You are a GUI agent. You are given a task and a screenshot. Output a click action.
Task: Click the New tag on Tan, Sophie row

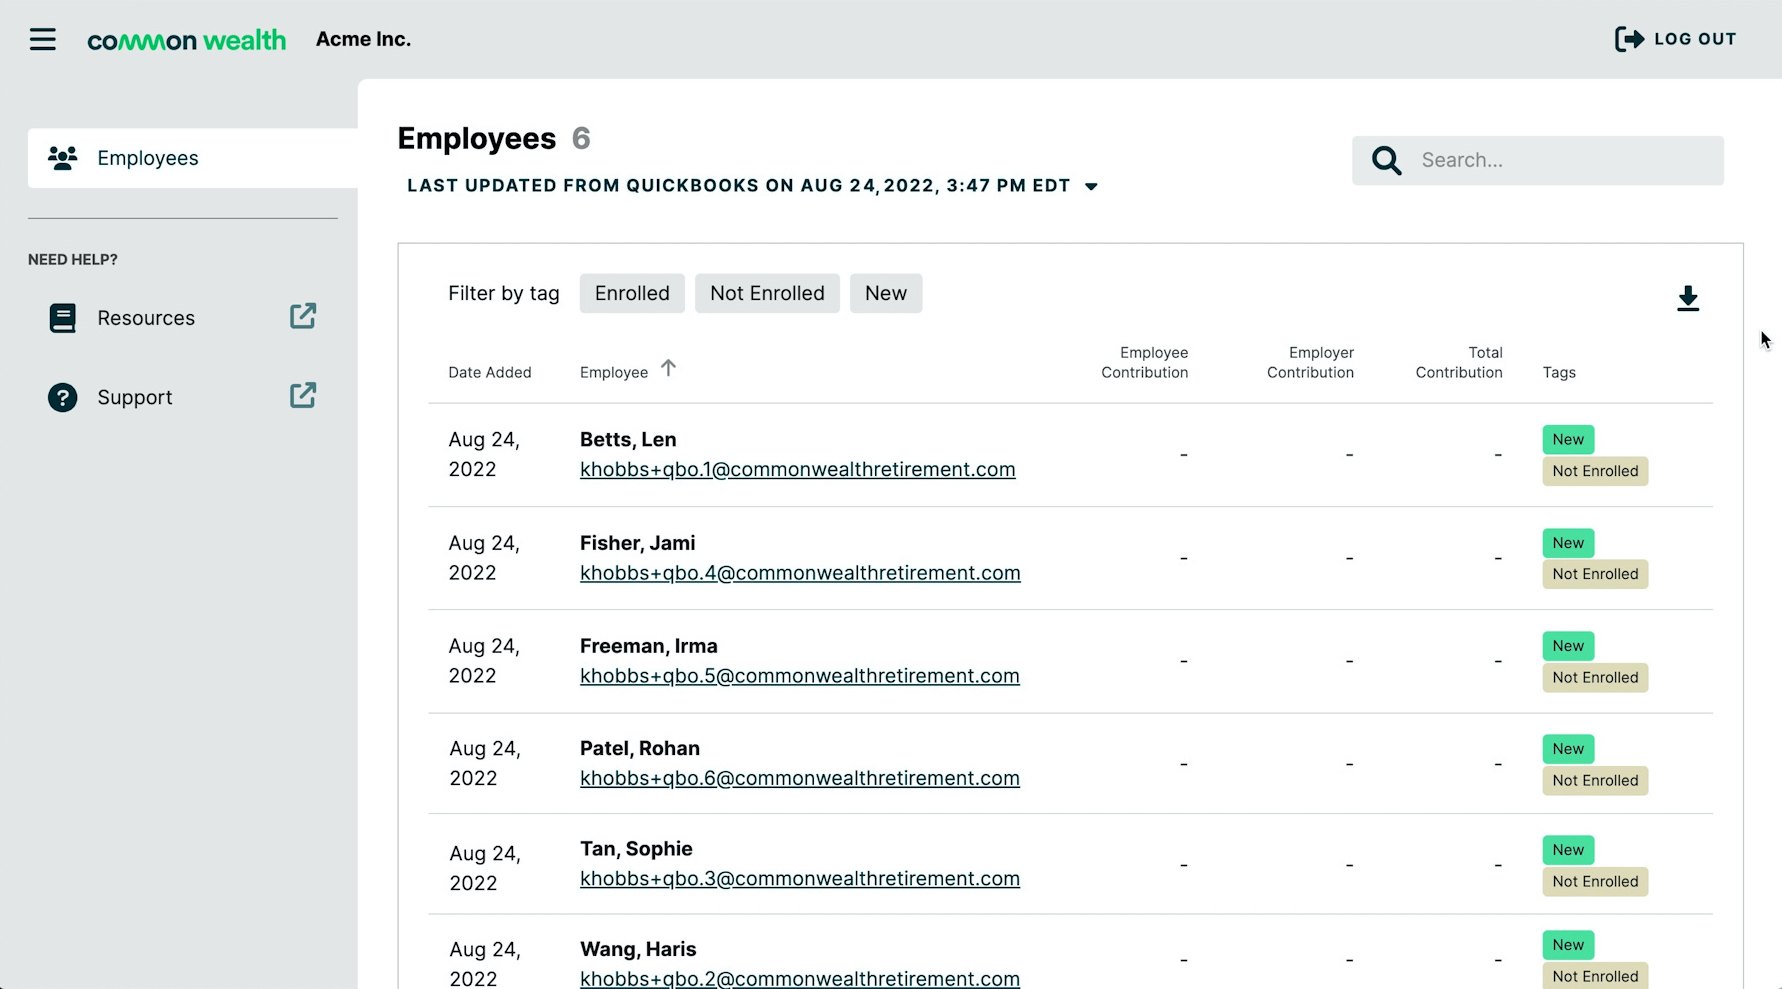[x=1568, y=850]
